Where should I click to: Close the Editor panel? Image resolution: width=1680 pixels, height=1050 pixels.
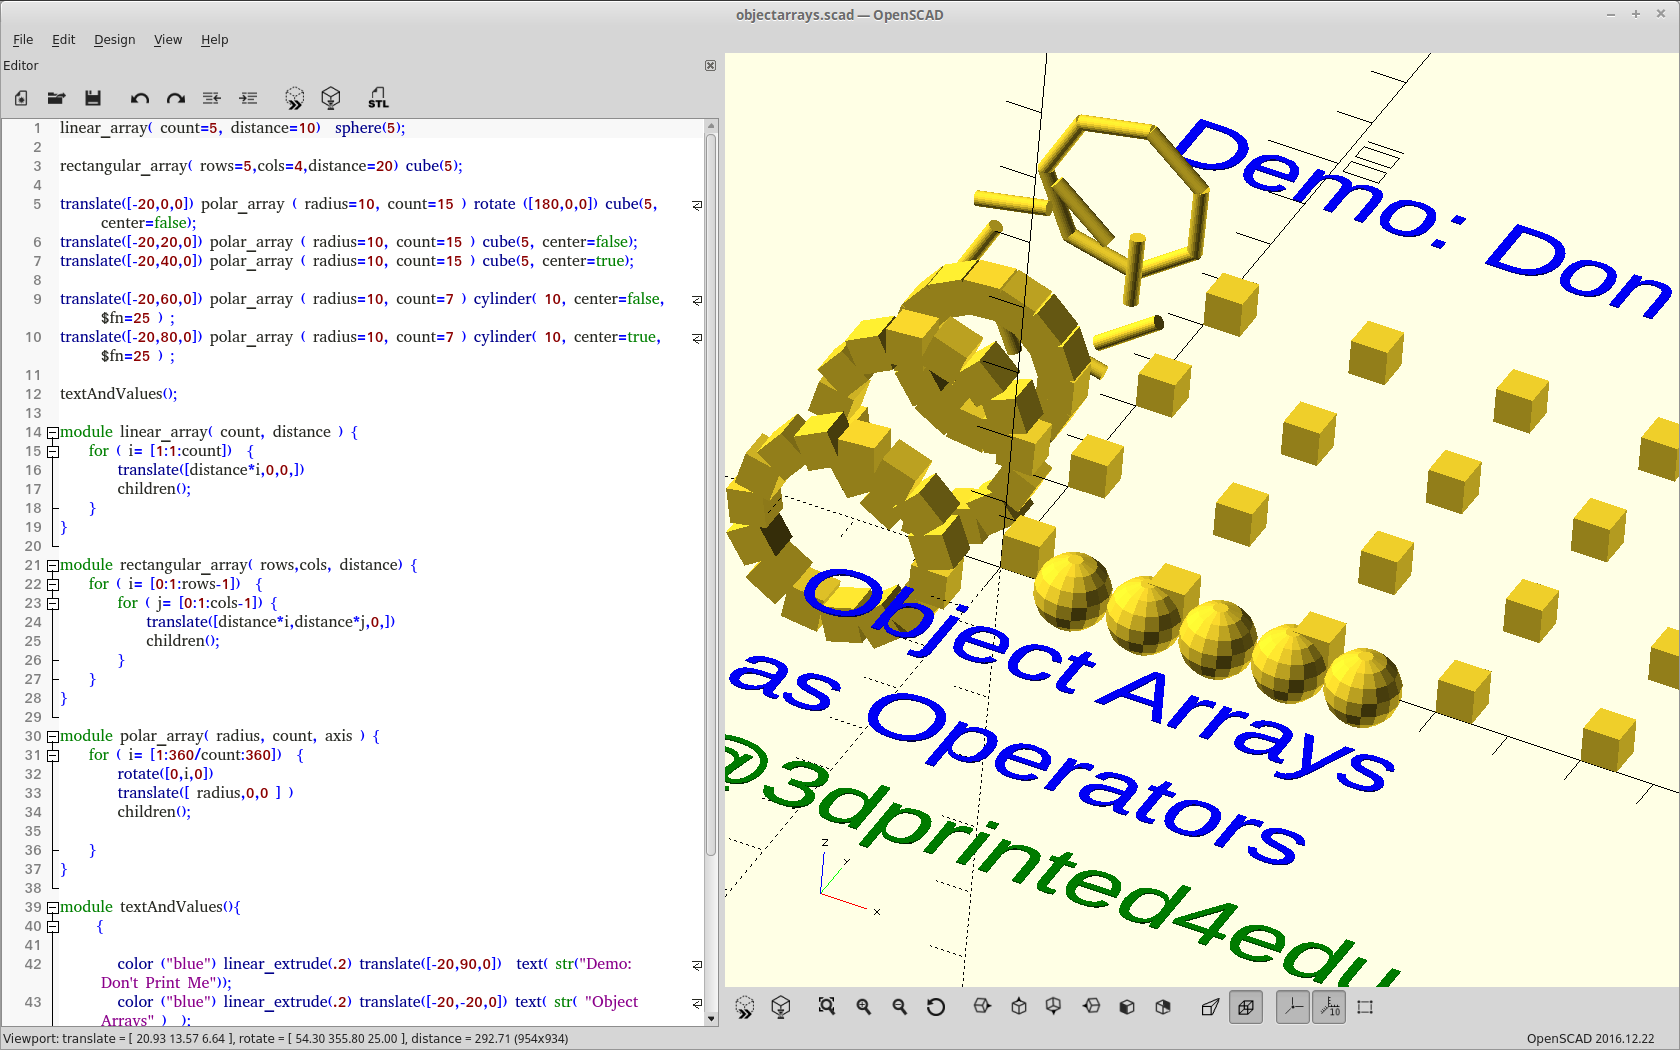[x=710, y=65]
